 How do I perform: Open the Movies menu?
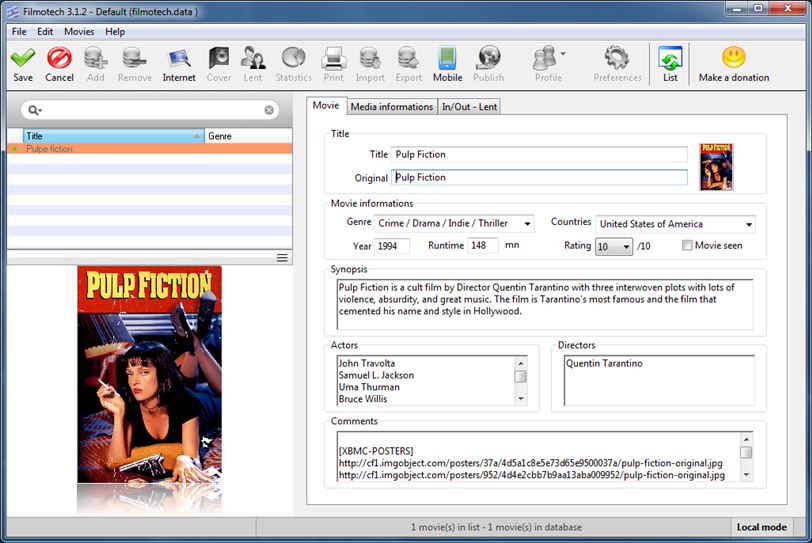click(x=79, y=32)
